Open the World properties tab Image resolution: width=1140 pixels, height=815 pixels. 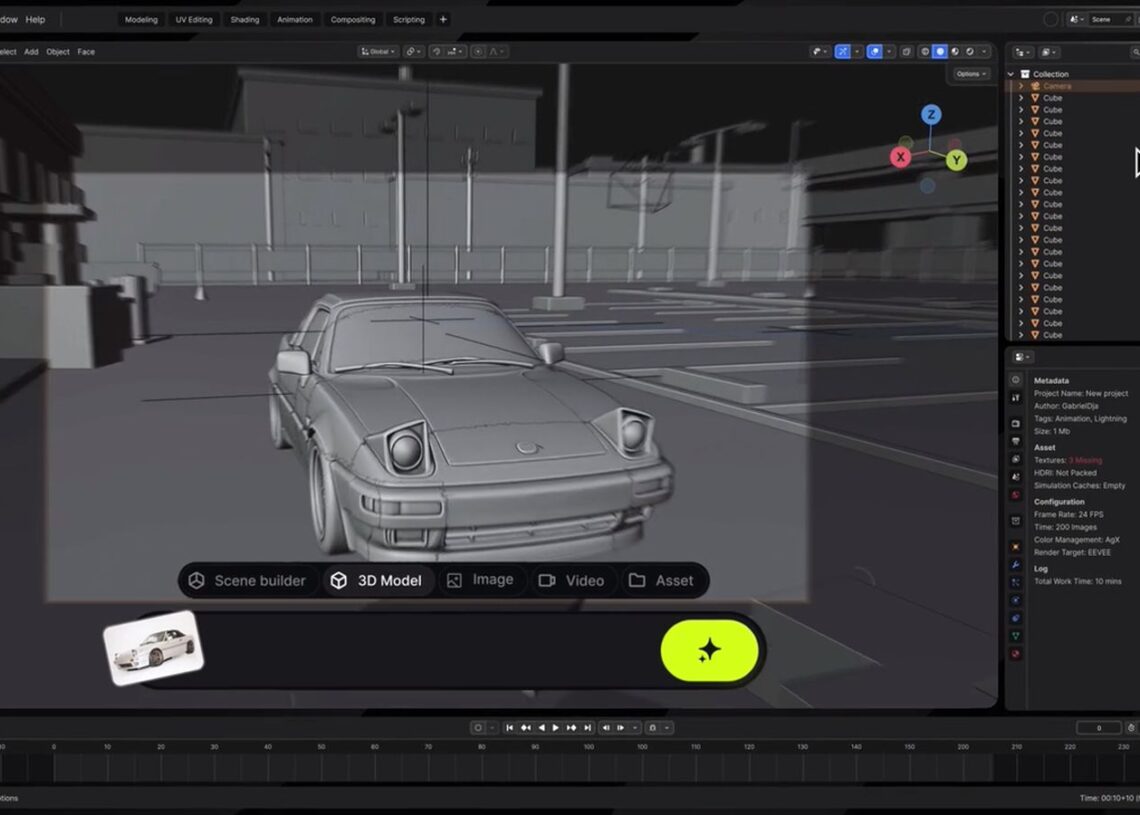[x=1016, y=495]
